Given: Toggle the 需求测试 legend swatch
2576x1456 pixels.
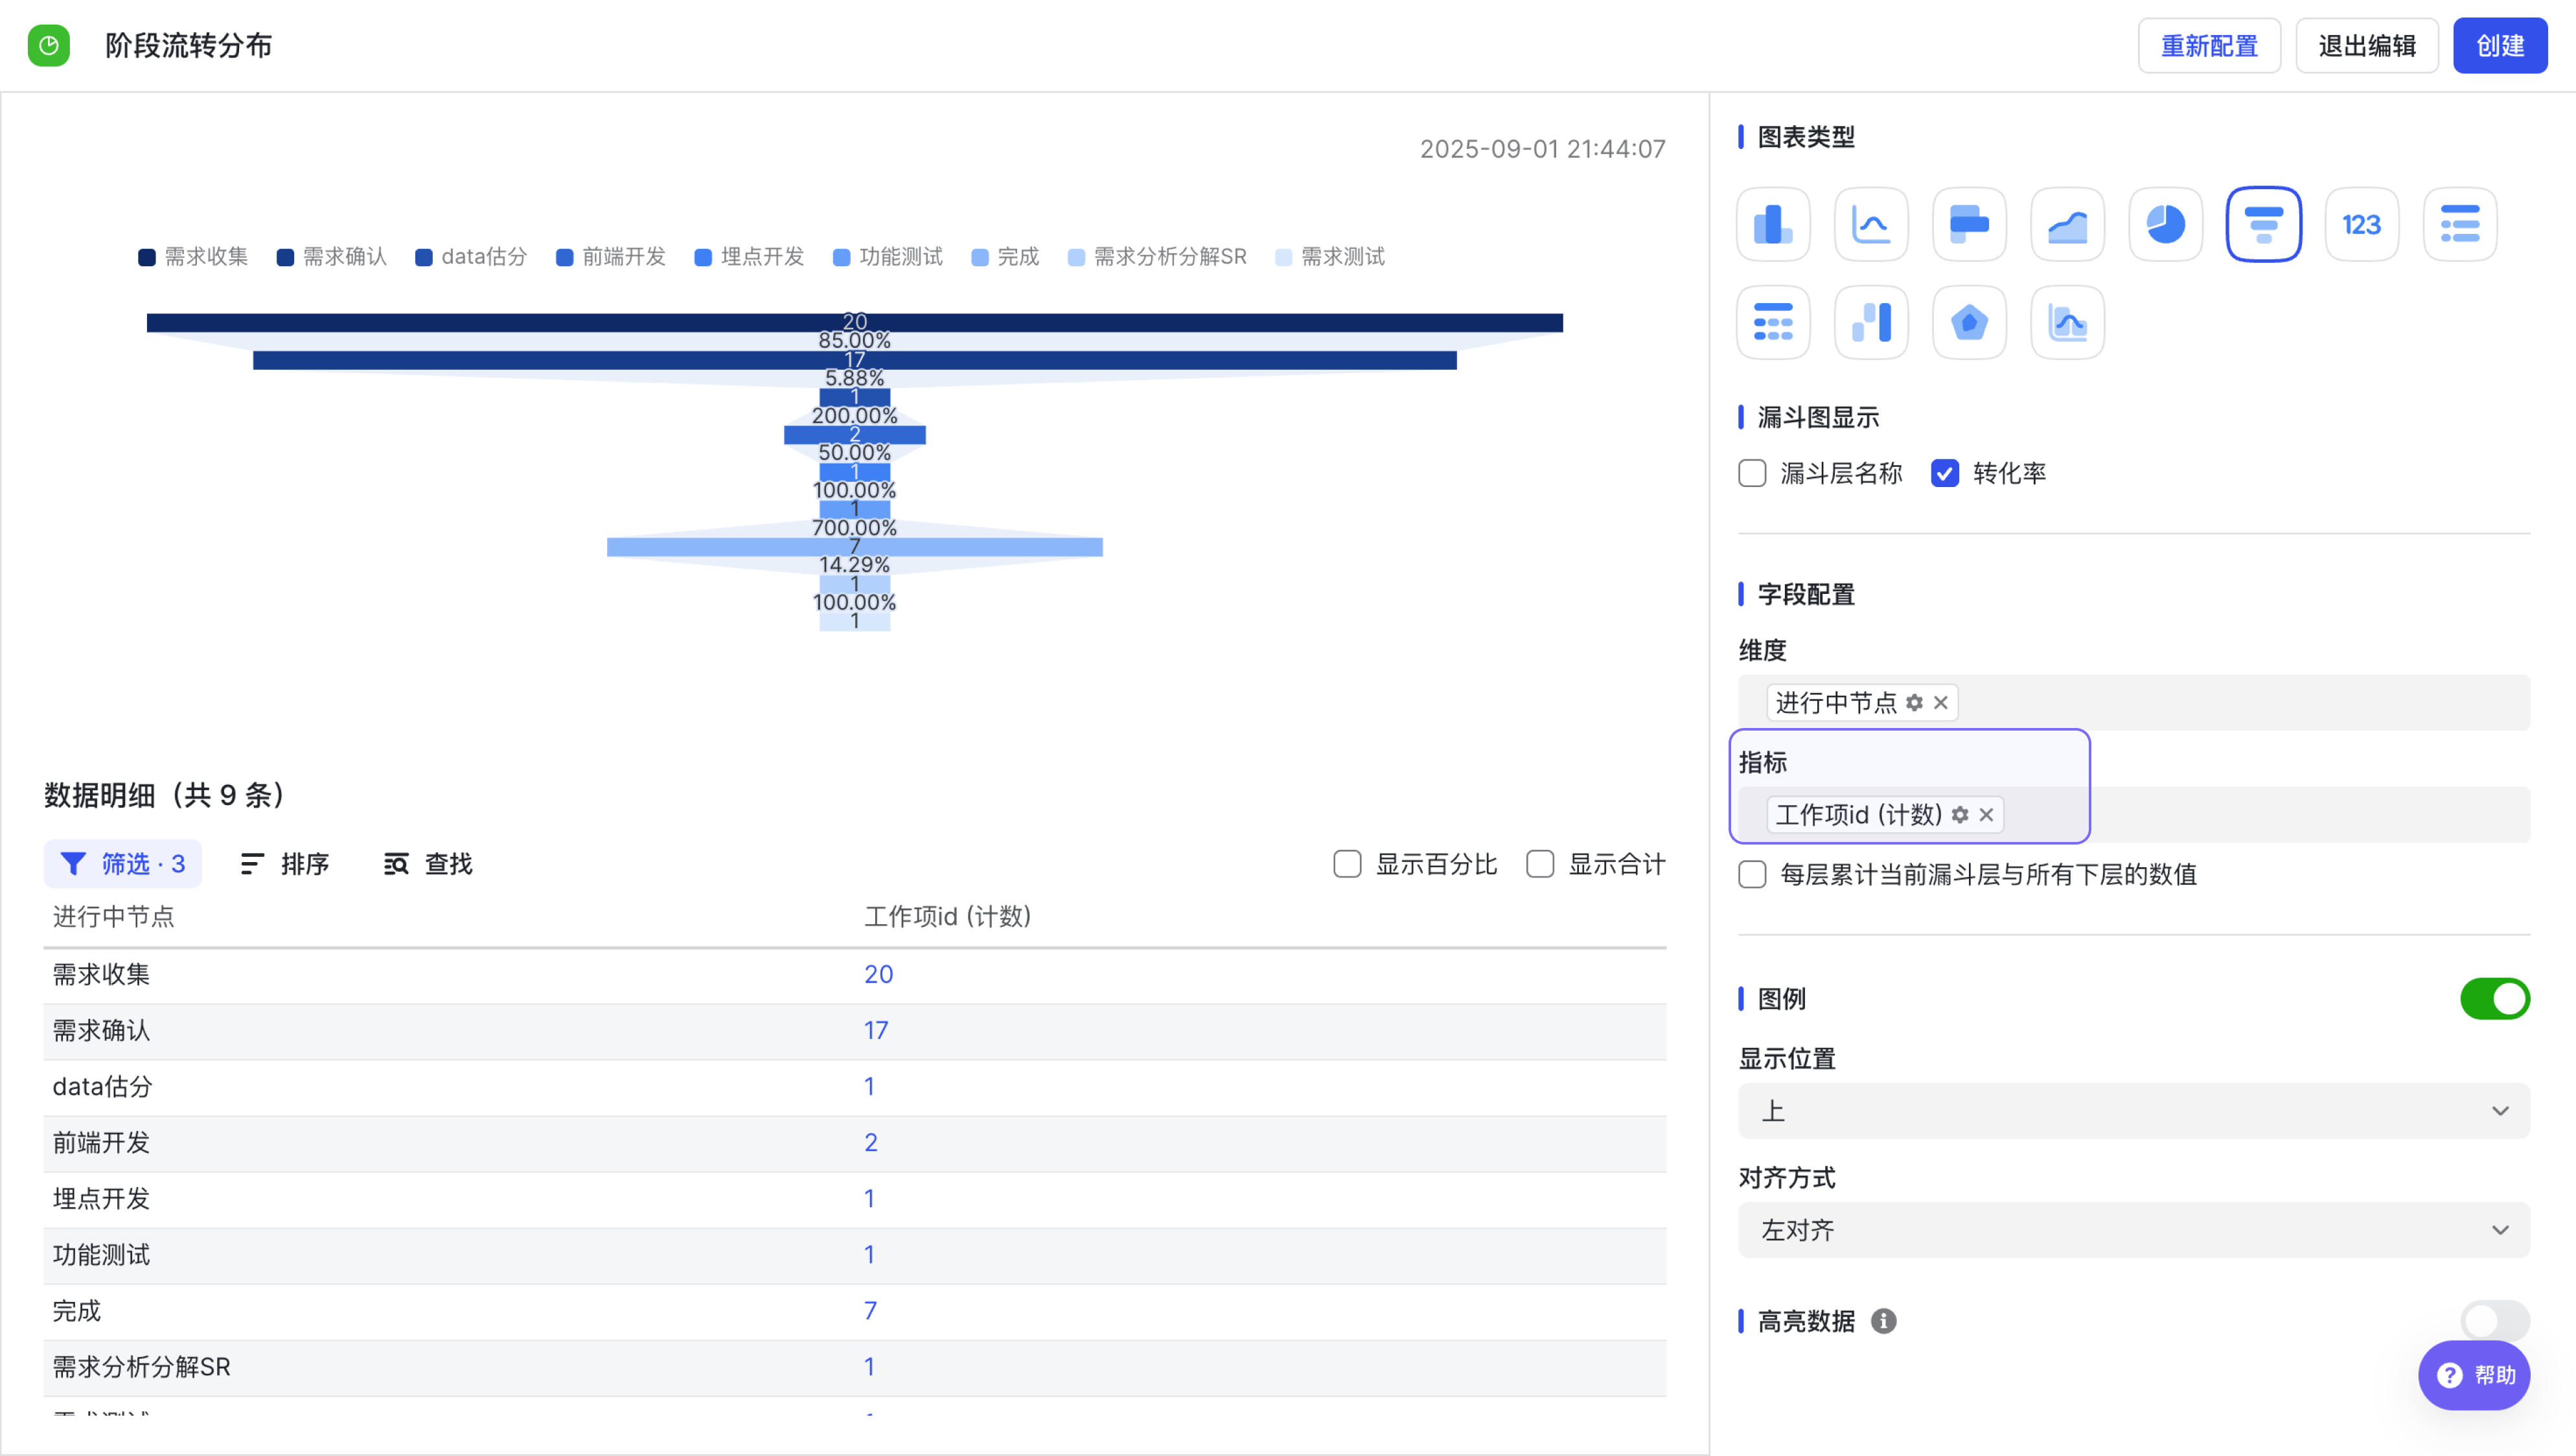Looking at the screenshot, I should point(1284,257).
